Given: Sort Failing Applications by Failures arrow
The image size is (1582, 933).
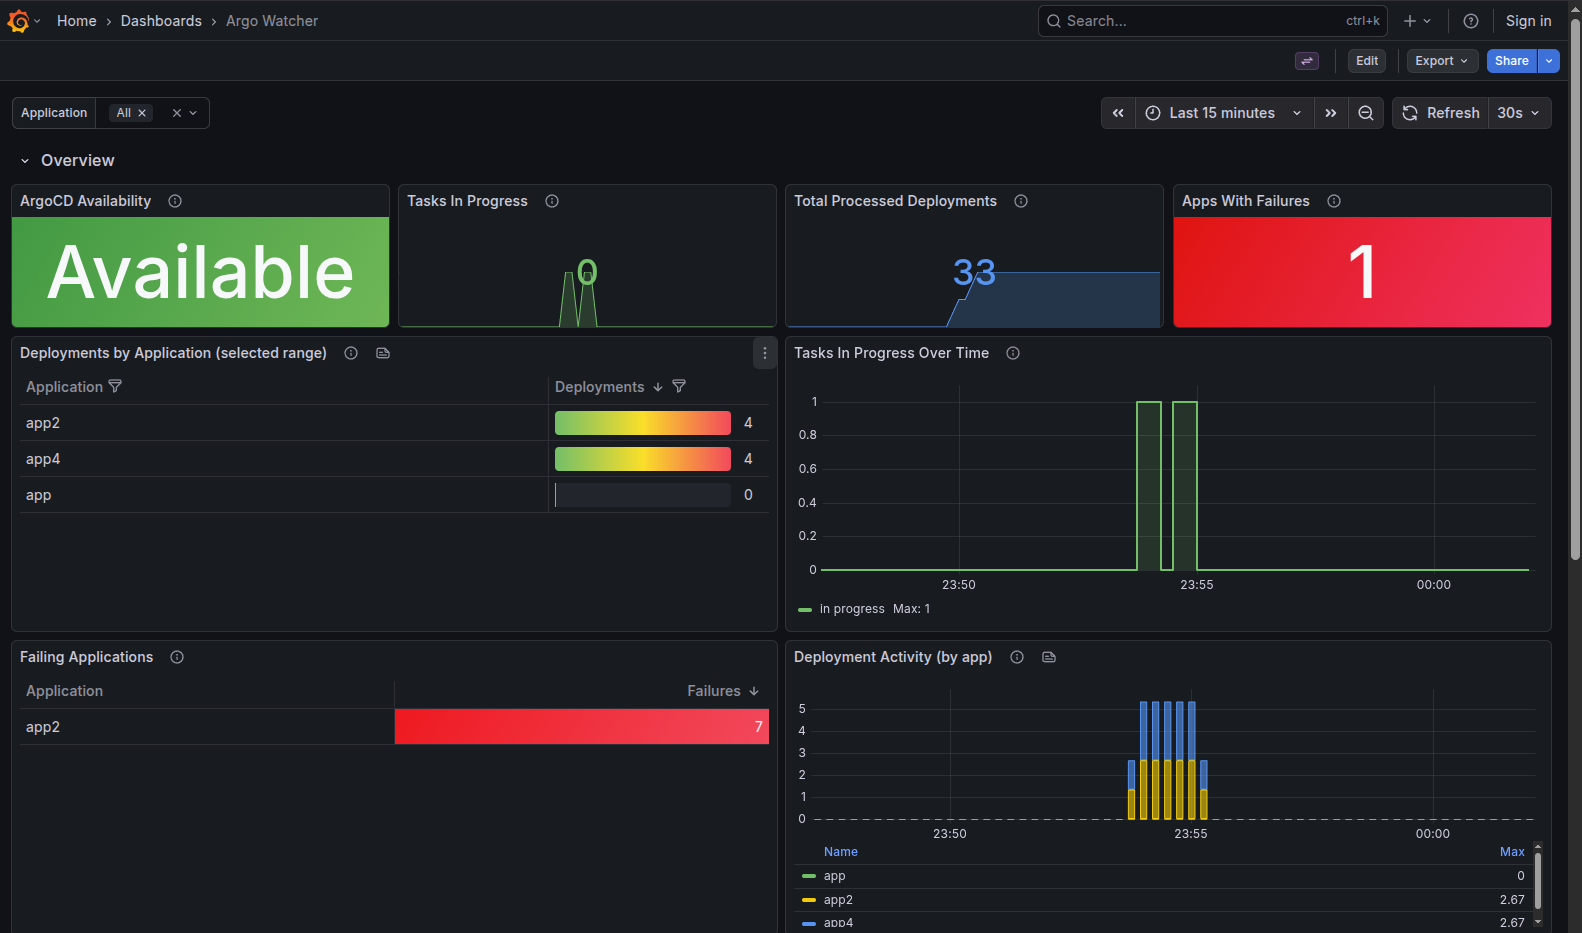Looking at the screenshot, I should click(x=754, y=691).
